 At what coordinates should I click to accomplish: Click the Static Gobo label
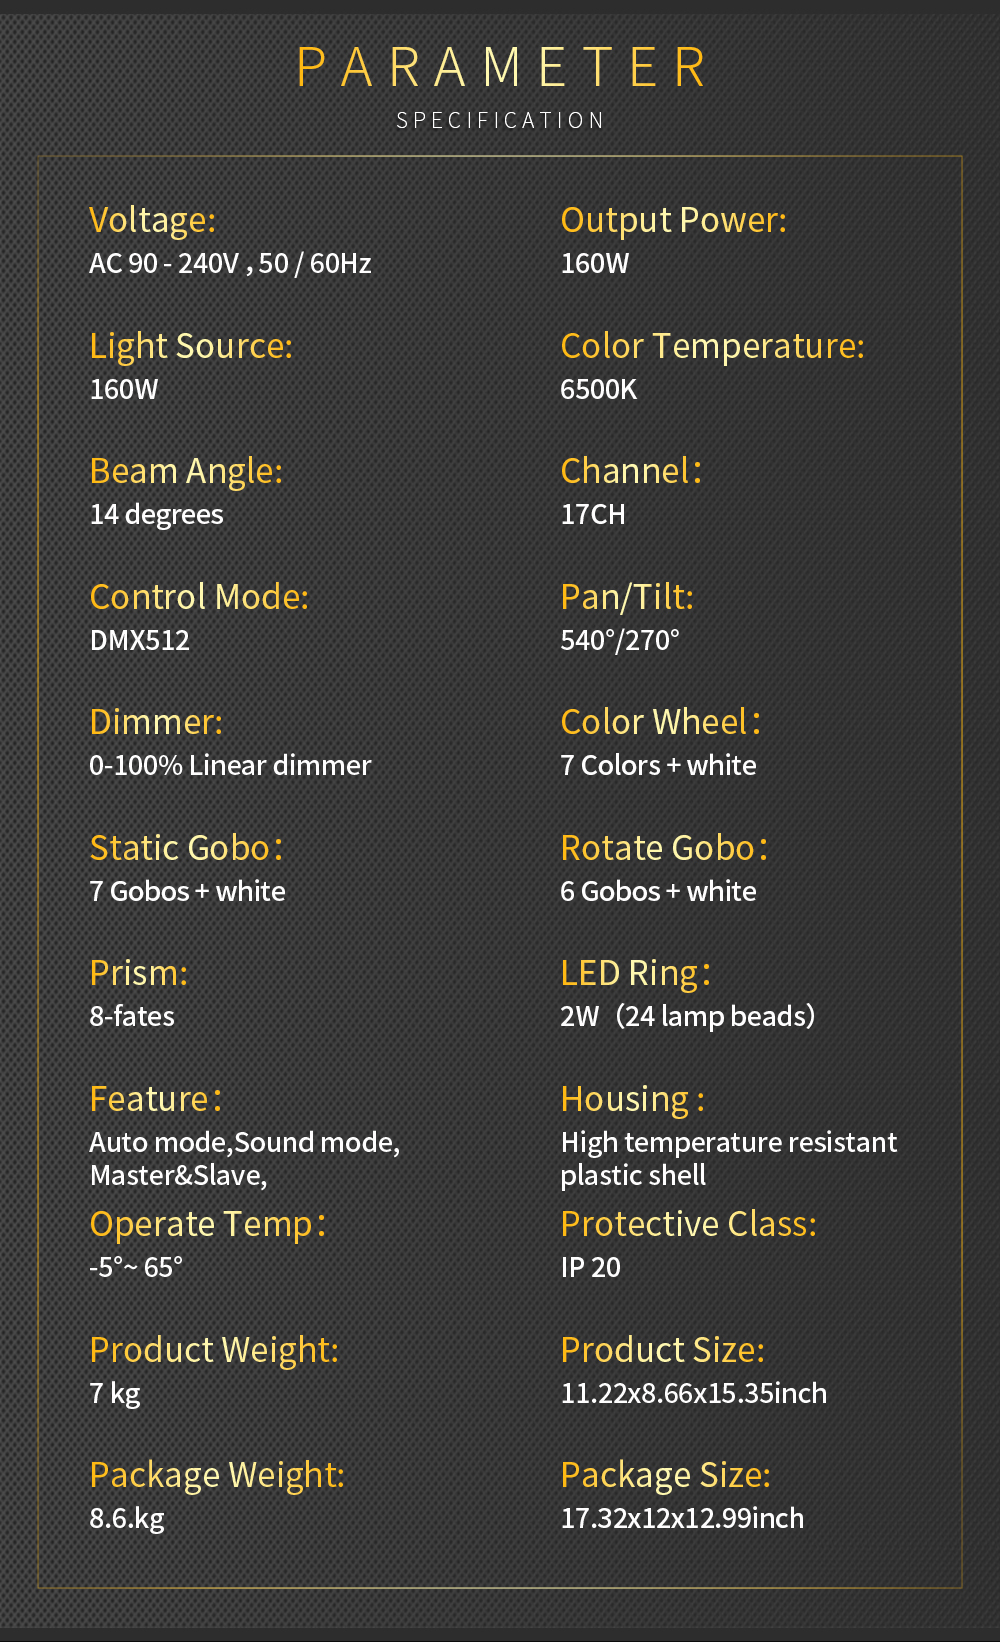point(186,849)
